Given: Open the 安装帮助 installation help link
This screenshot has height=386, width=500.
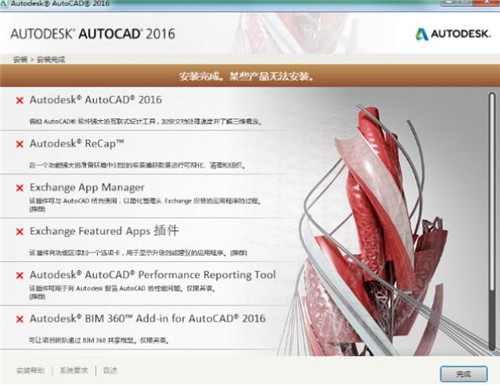Looking at the screenshot, I should click(x=30, y=370).
